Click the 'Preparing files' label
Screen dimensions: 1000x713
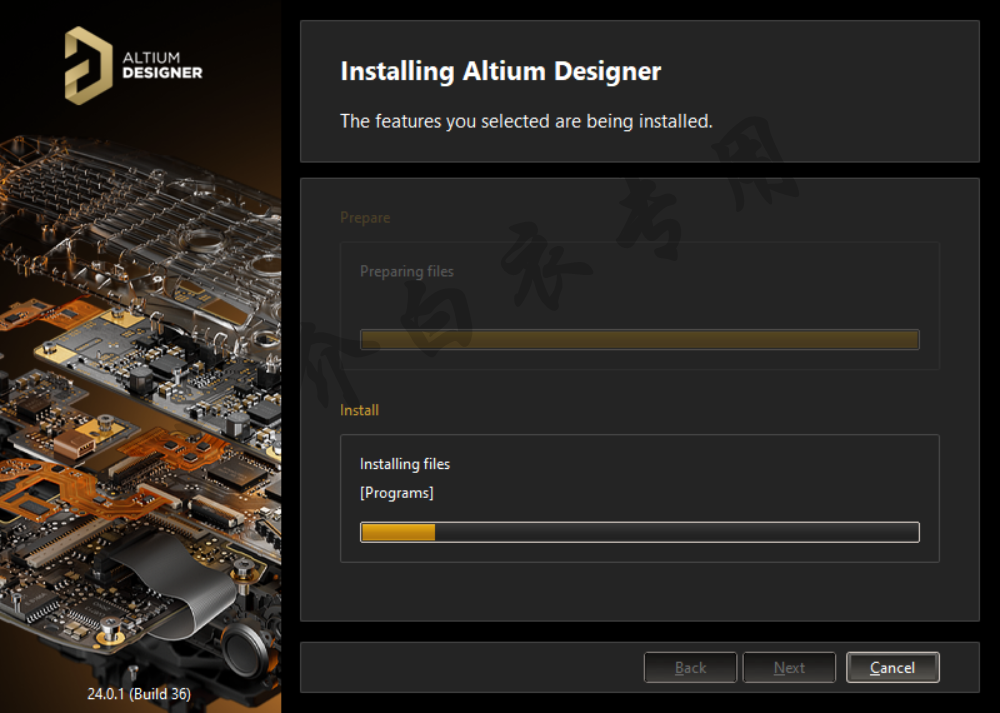click(406, 271)
